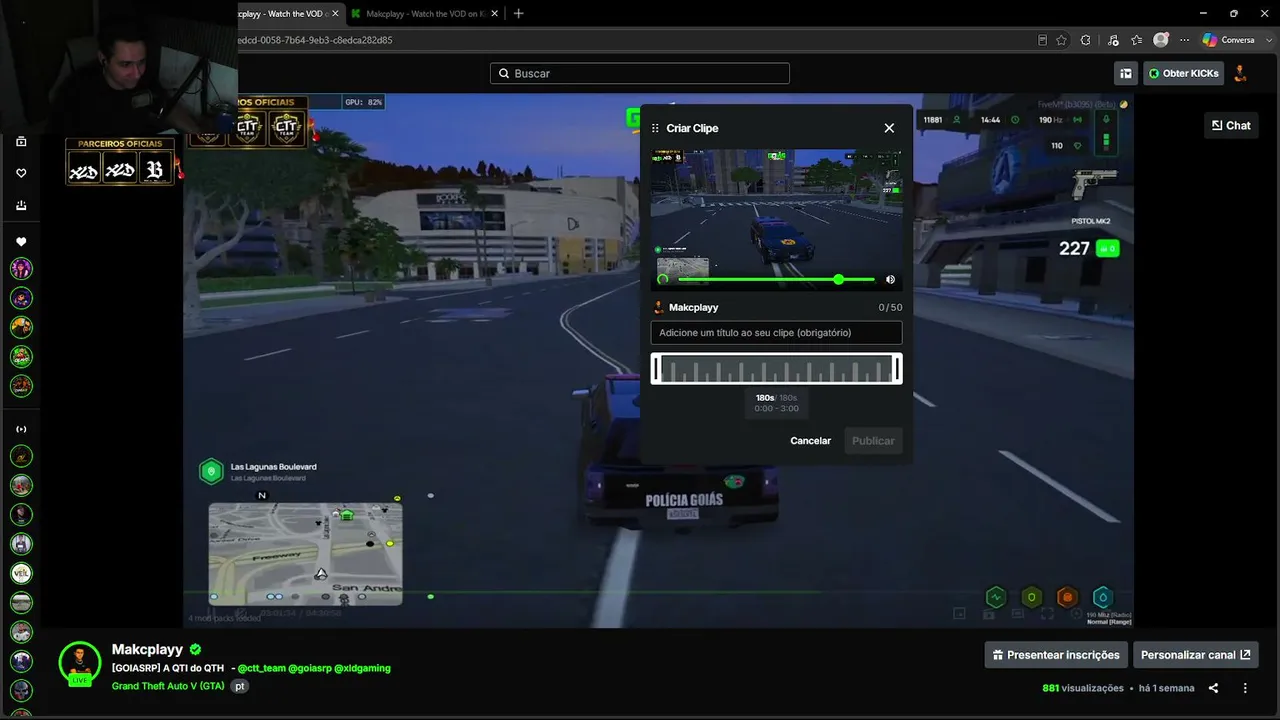Click the clip title input field
Image resolution: width=1280 pixels, height=720 pixels.
[776, 333]
